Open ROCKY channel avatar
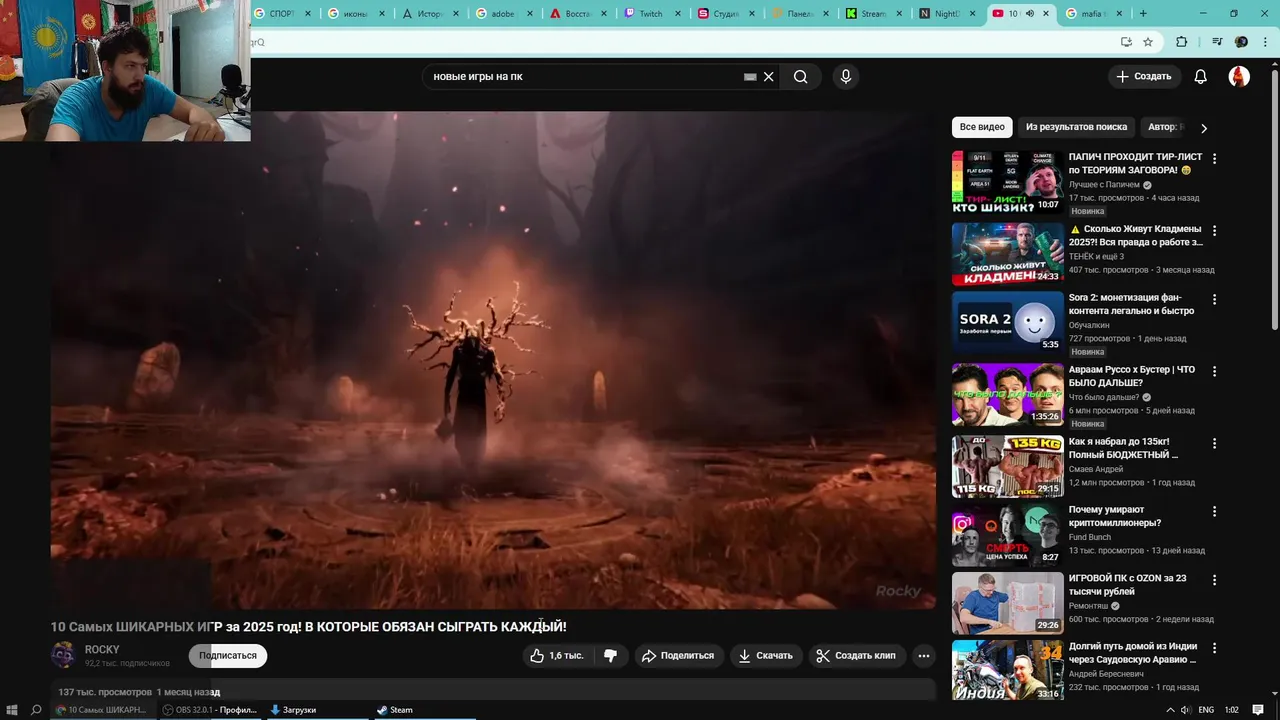 point(63,655)
